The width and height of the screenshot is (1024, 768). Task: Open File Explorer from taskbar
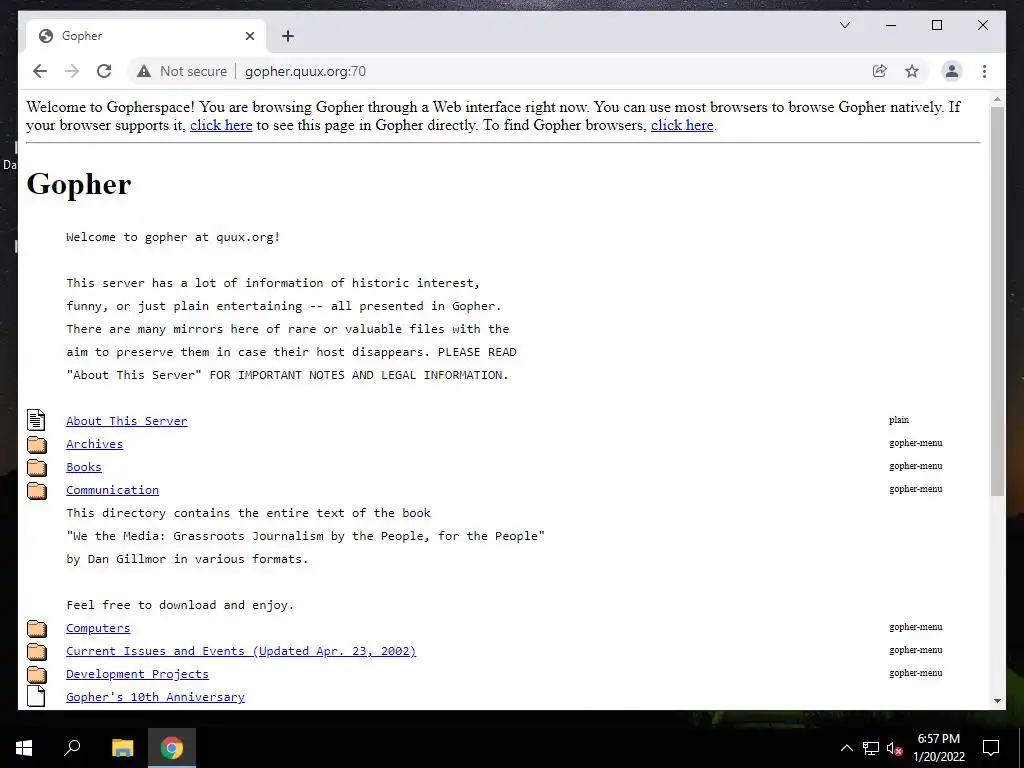pyautogui.click(x=122, y=748)
